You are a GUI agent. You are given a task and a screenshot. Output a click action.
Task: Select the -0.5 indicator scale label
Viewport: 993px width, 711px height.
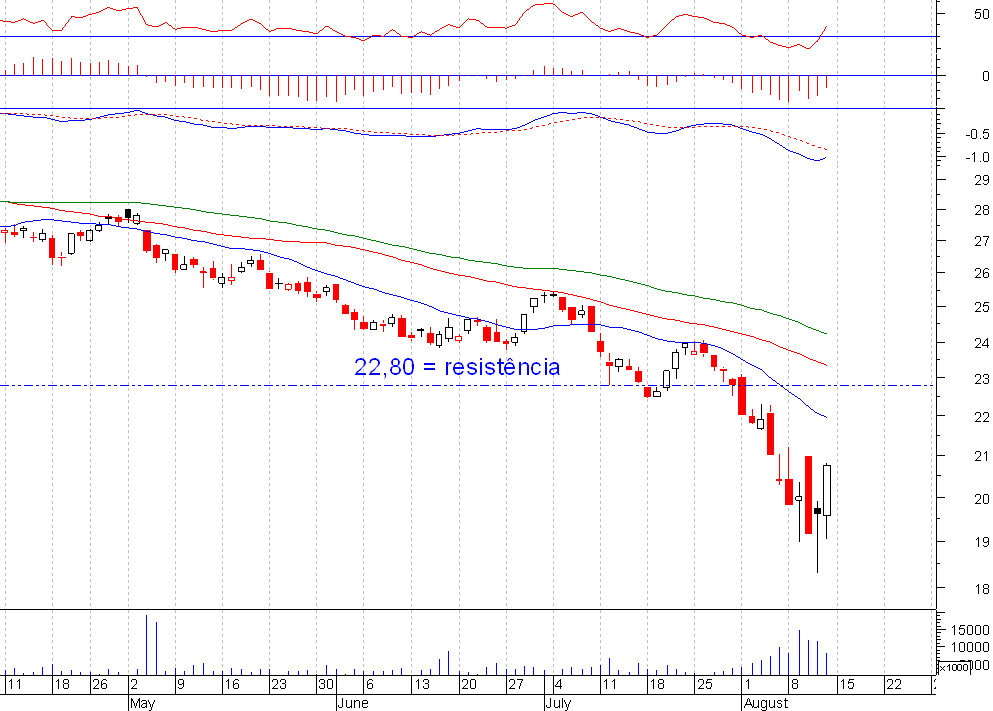(977, 134)
